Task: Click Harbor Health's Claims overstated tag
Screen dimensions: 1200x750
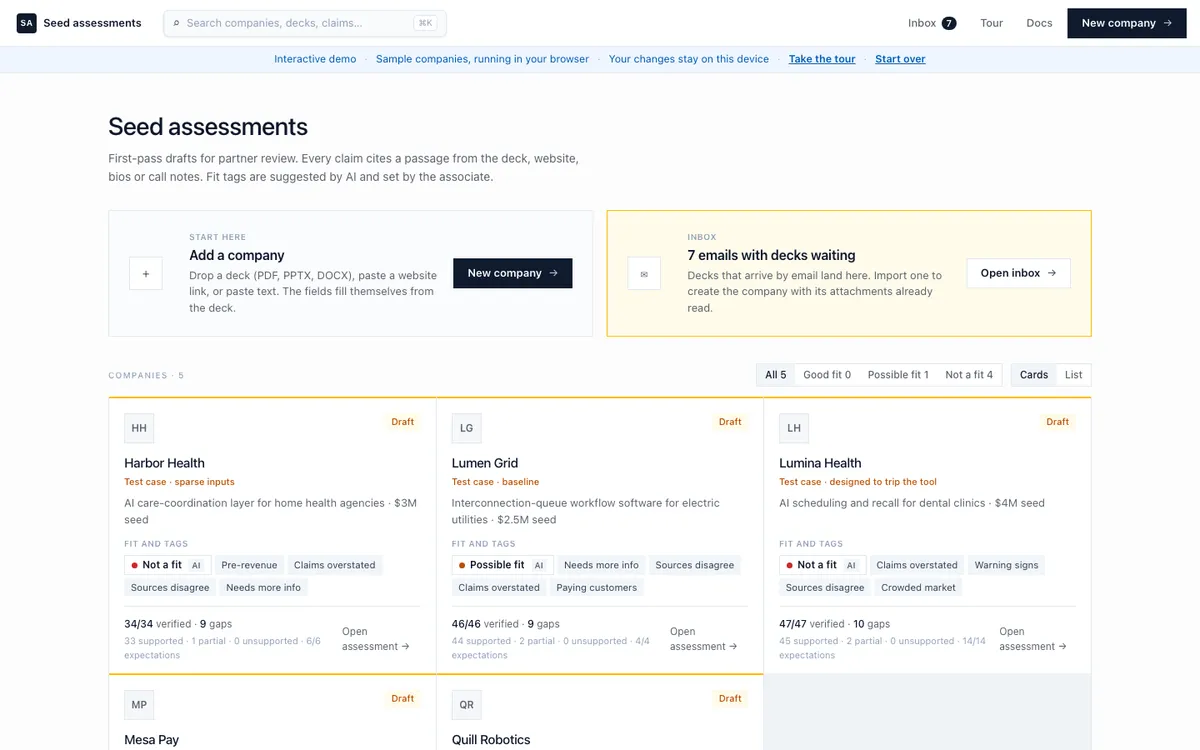Action: pos(335,565)
